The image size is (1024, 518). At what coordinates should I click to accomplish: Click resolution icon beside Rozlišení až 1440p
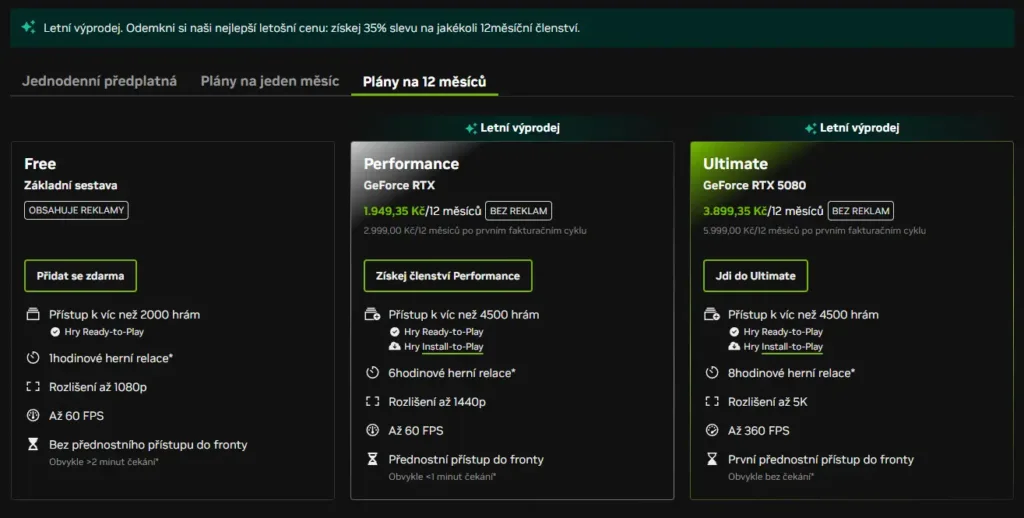pos(372,402)
